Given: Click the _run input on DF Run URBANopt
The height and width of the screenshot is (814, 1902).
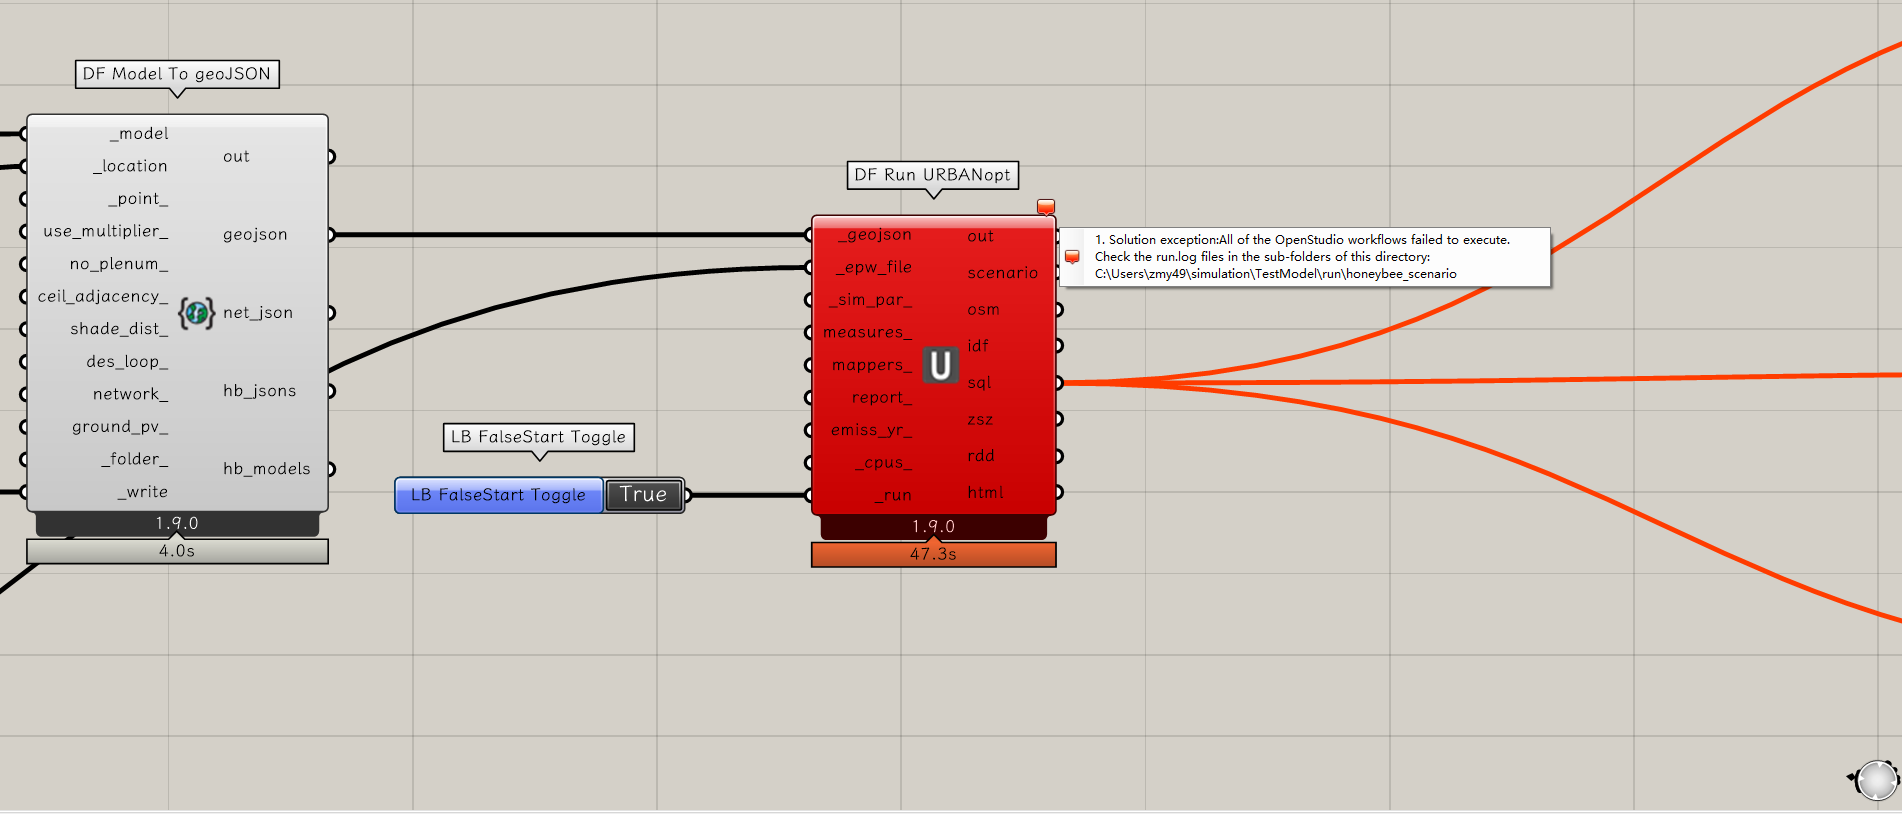Looking at the screenshot, I should [x=893, y=495].
